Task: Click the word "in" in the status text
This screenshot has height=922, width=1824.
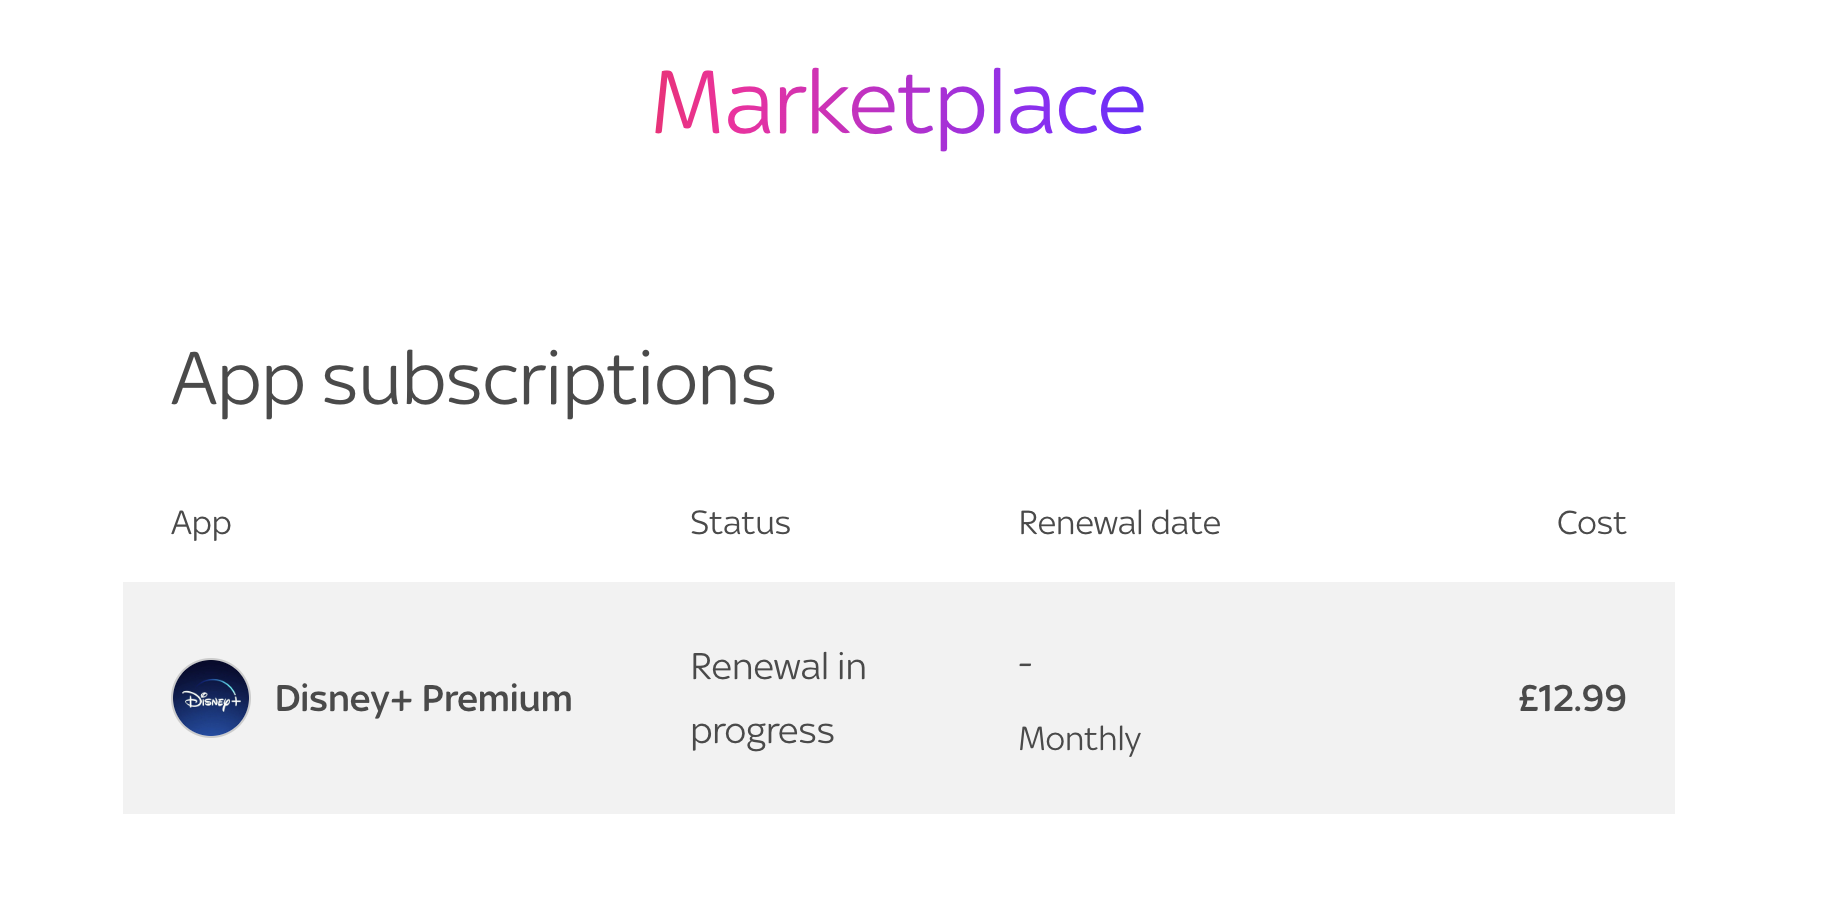Action: click(852, 667)
